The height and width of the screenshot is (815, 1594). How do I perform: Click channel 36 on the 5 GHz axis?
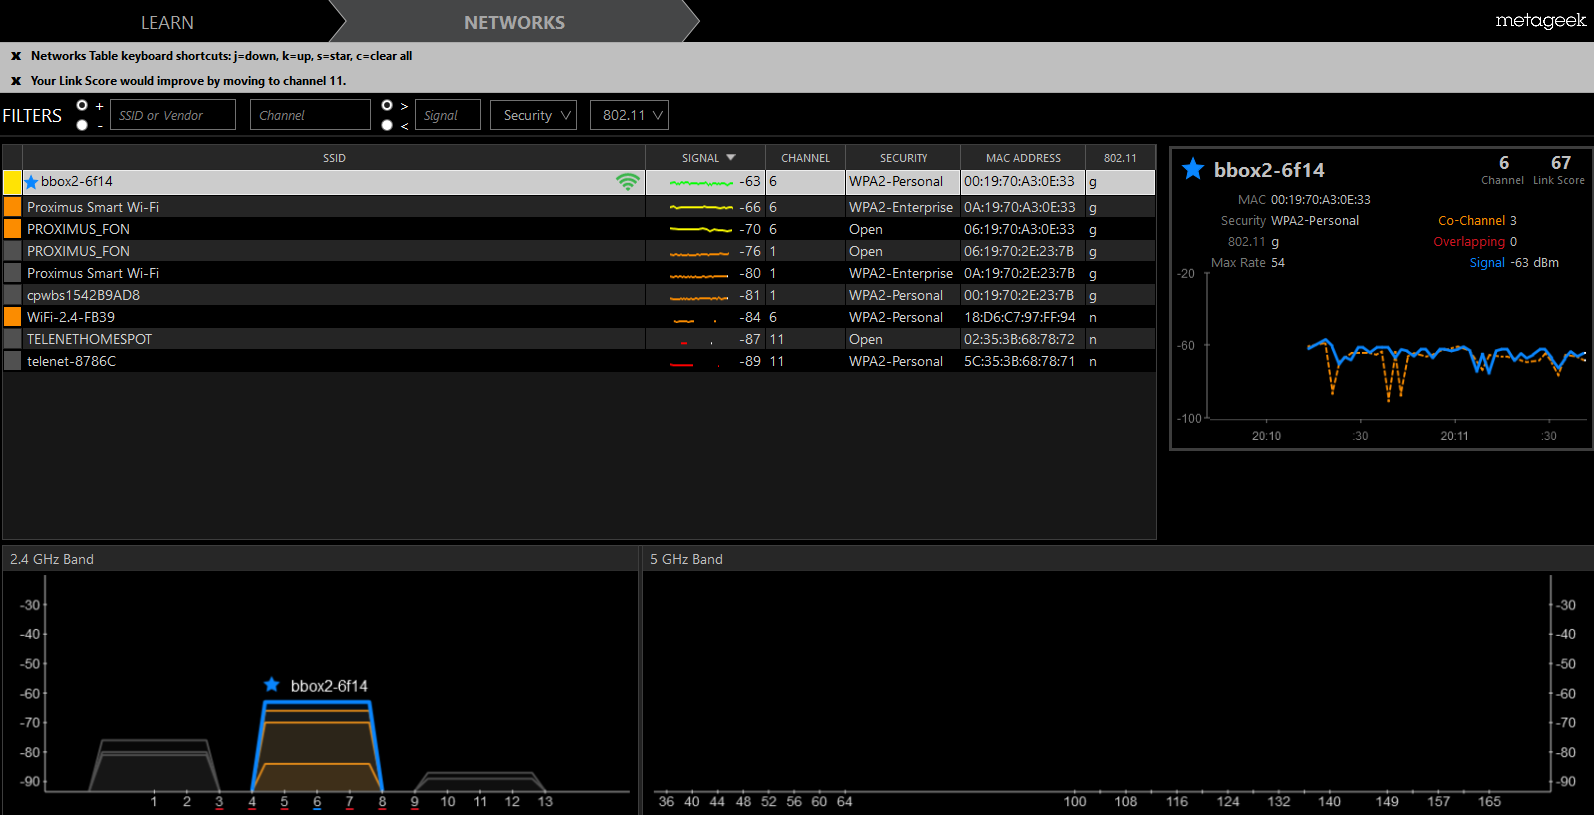tap(666, 801)
